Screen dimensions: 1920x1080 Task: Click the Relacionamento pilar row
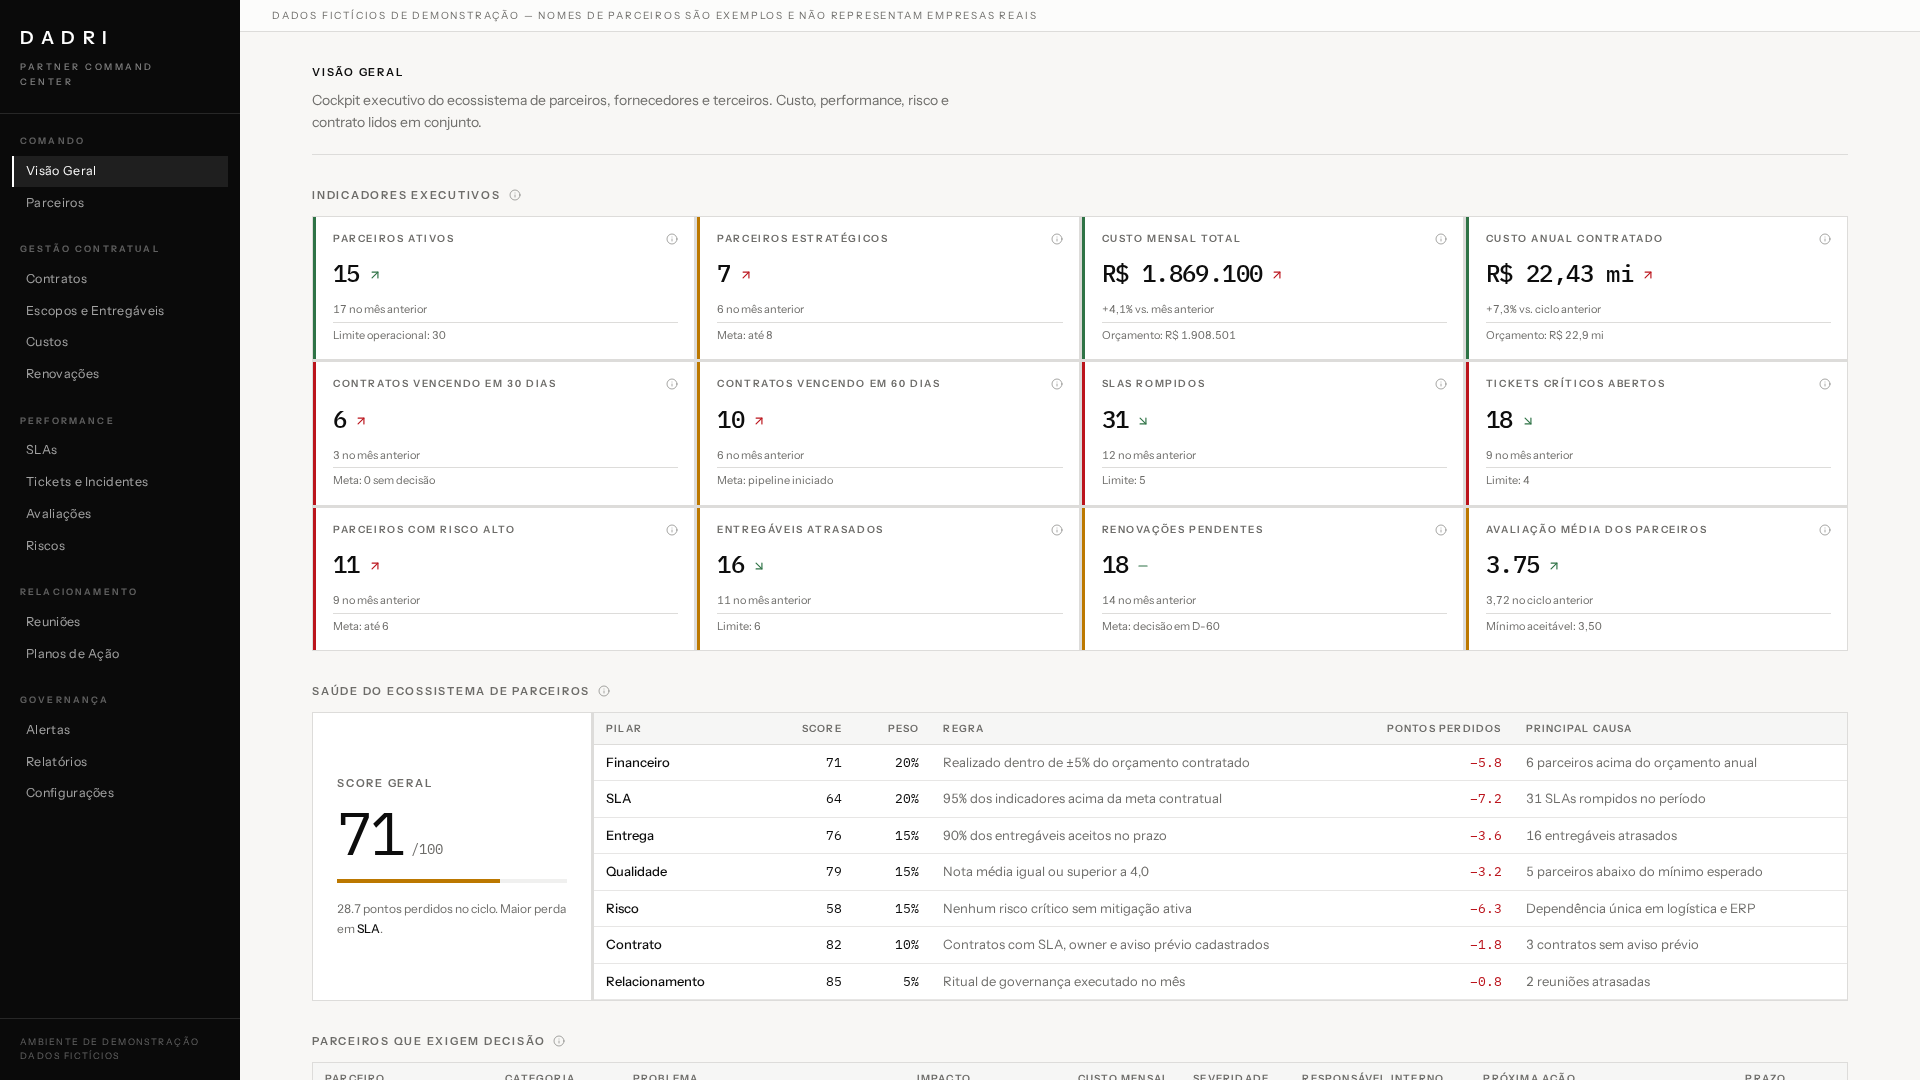(1220, 982)
